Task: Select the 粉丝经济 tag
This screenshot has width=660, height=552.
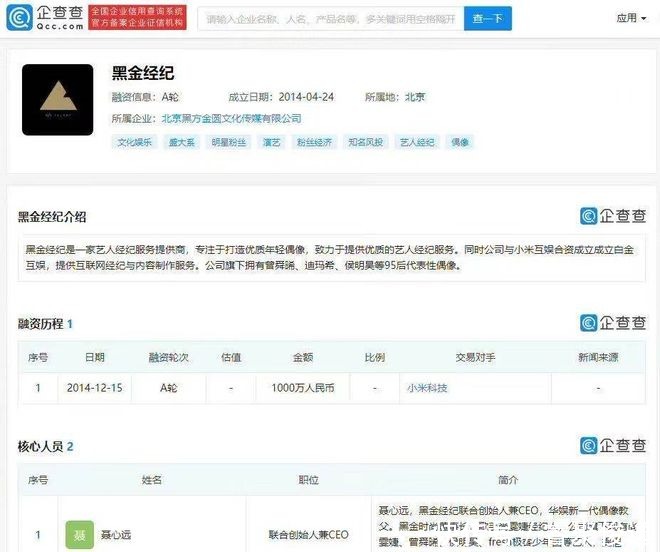Action: point(314,142)
